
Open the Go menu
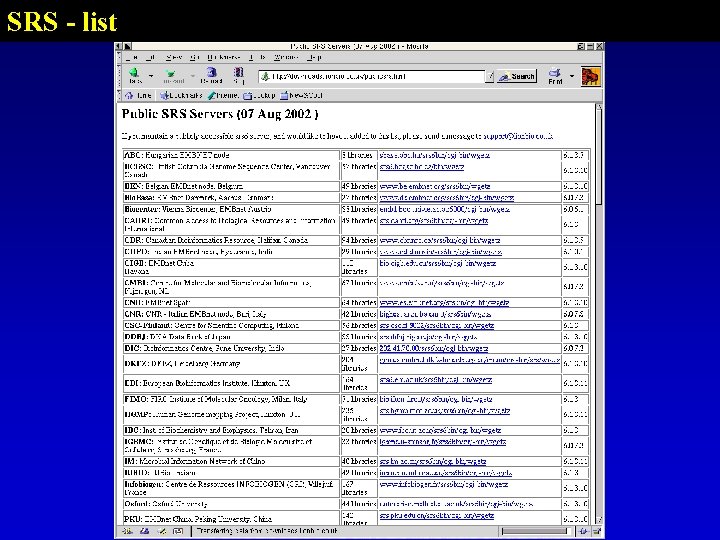point(195,57)
